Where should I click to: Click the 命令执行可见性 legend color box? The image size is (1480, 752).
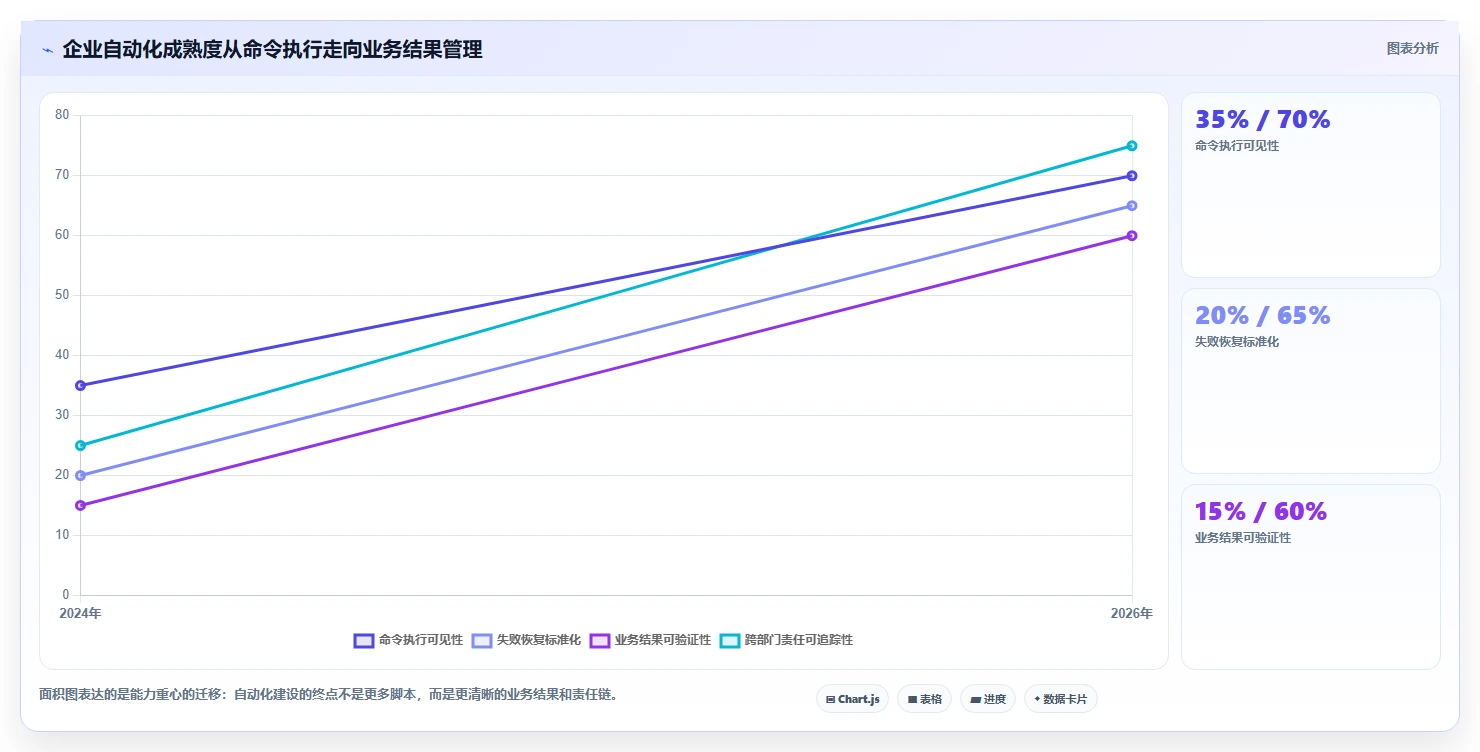[x=364, y=640]
